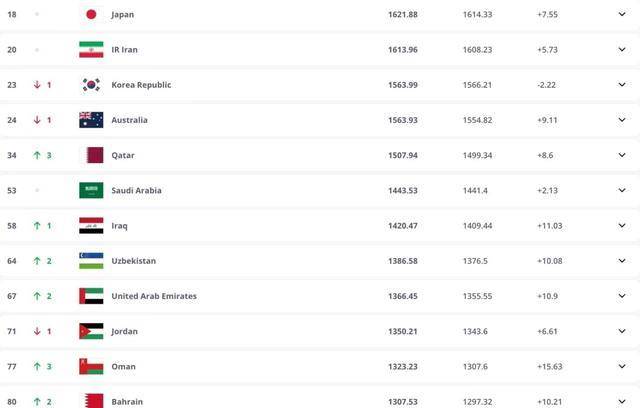Expand the Korea Republic row chevron
The image size is (640, 408).
point(621,85)
